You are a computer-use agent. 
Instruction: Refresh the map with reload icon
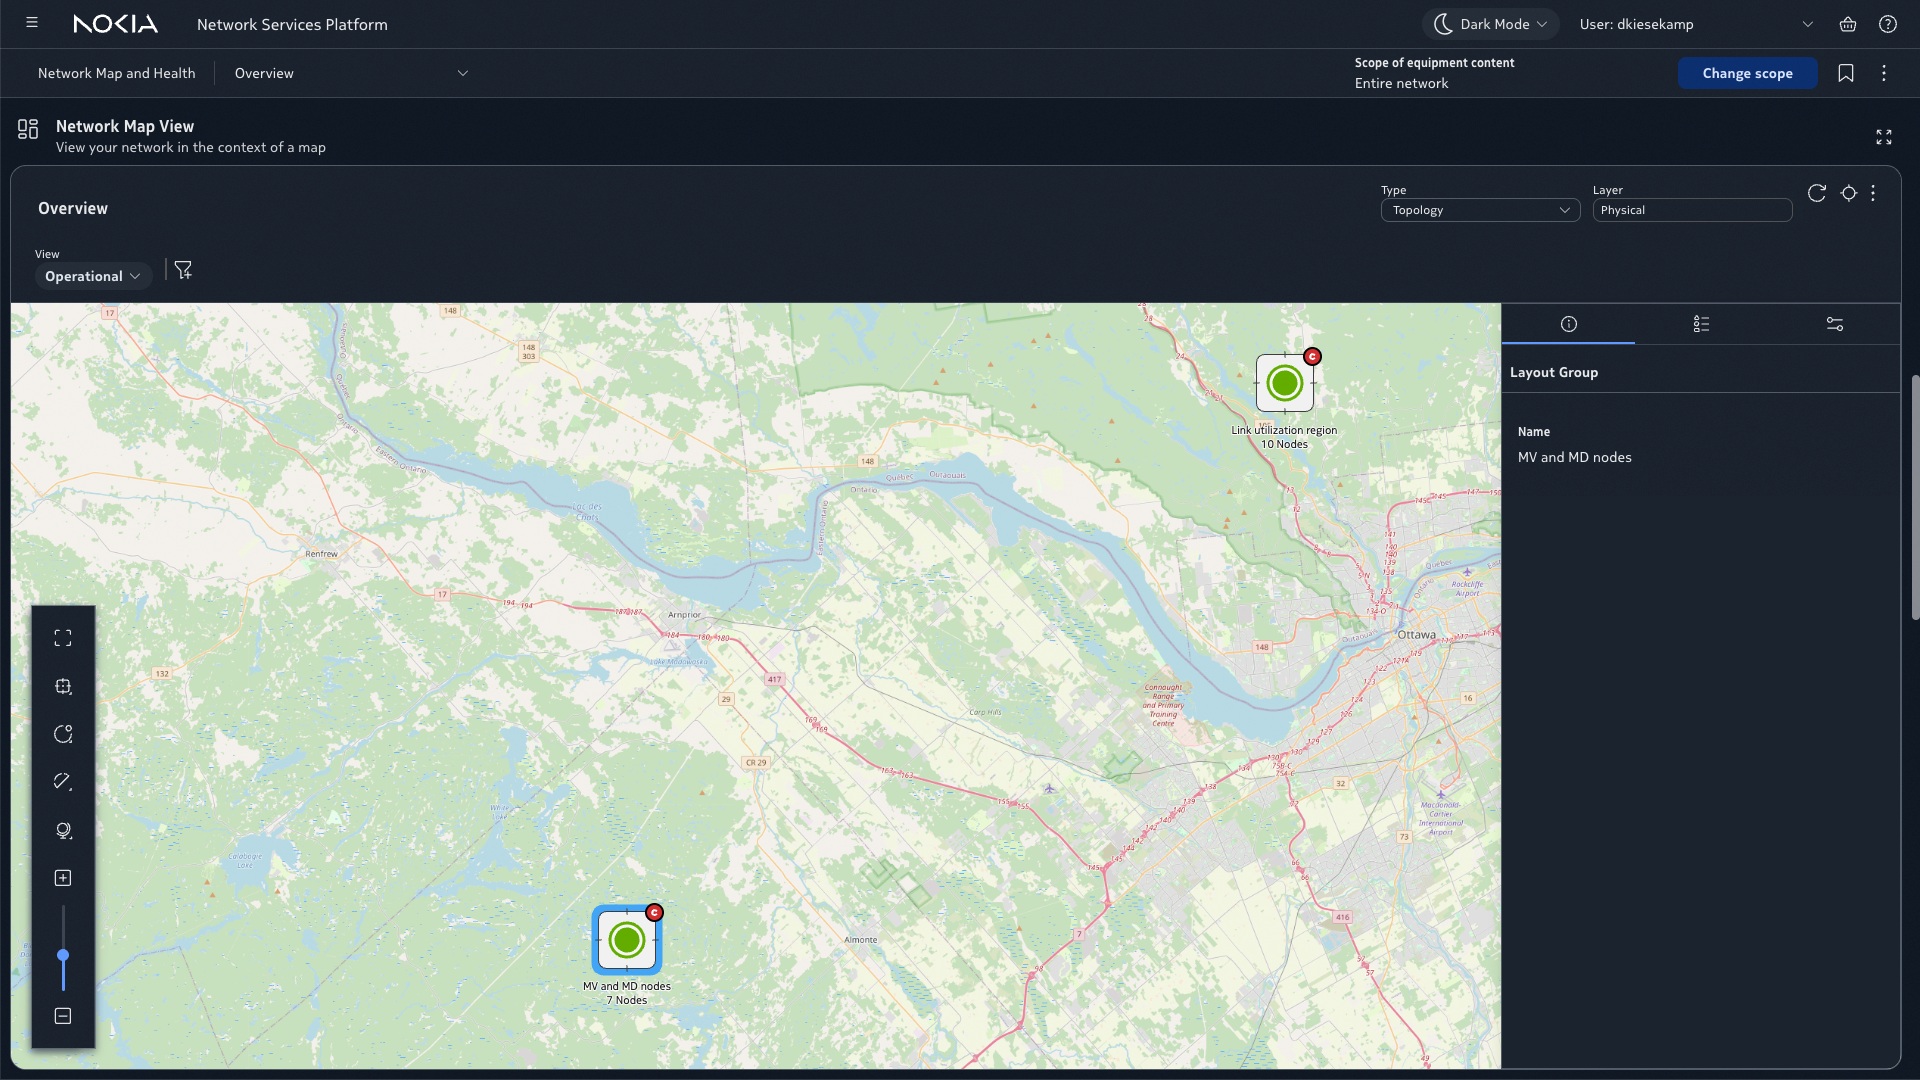click(x=1817, y=193)
